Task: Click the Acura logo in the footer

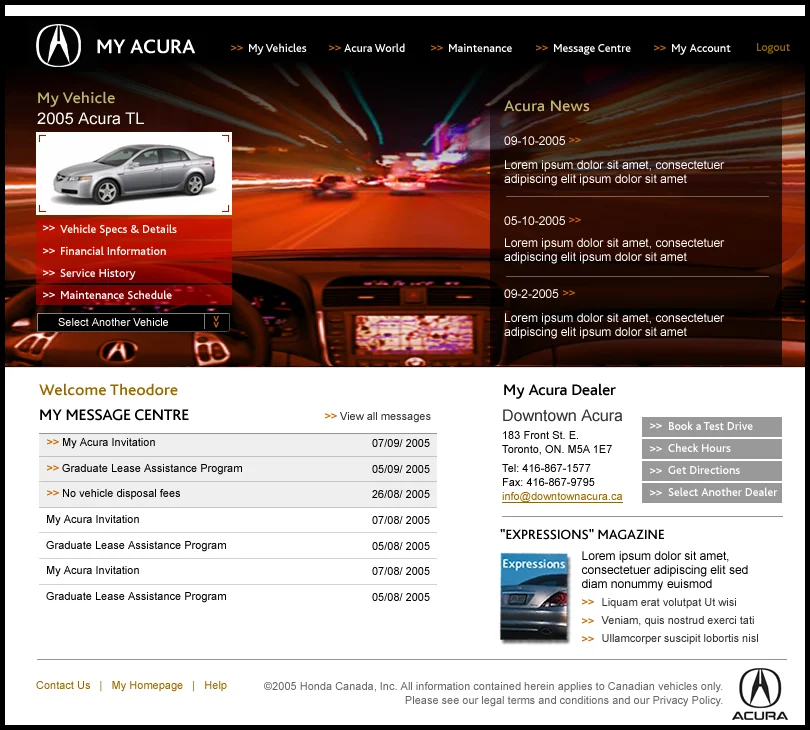Action: pos(759,694)
